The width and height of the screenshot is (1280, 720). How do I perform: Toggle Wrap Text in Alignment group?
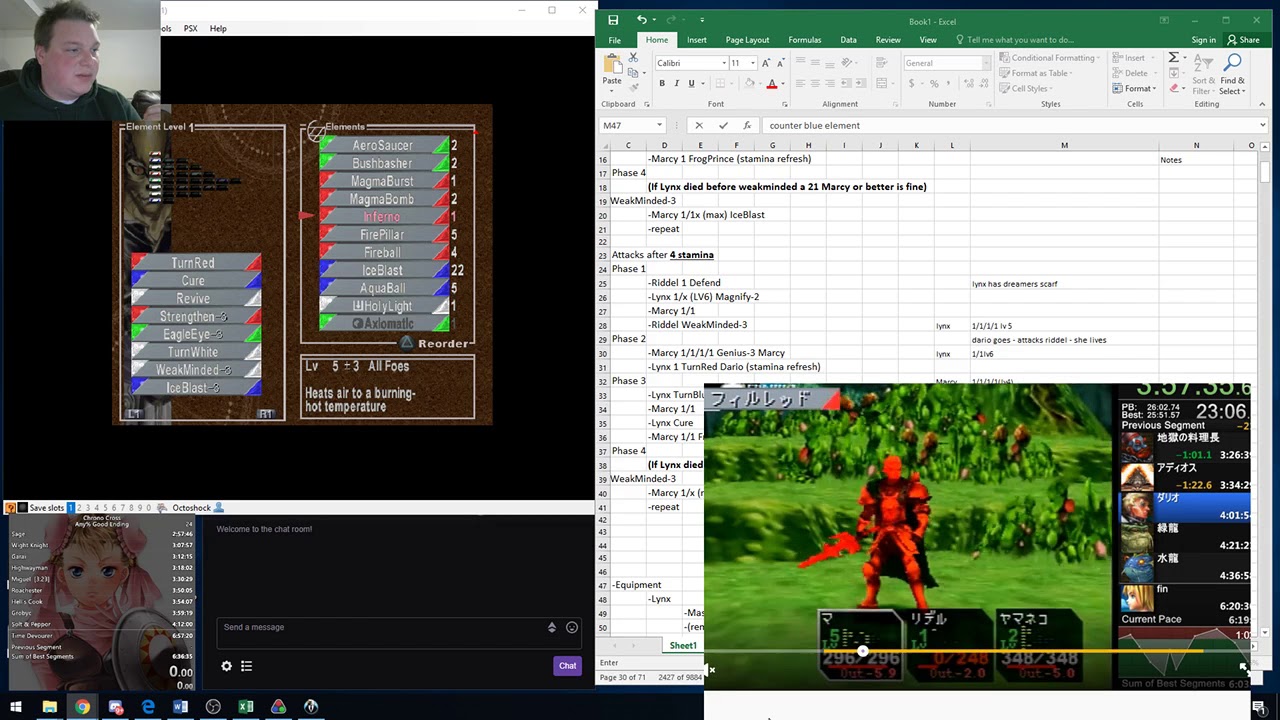coord(881,63)
